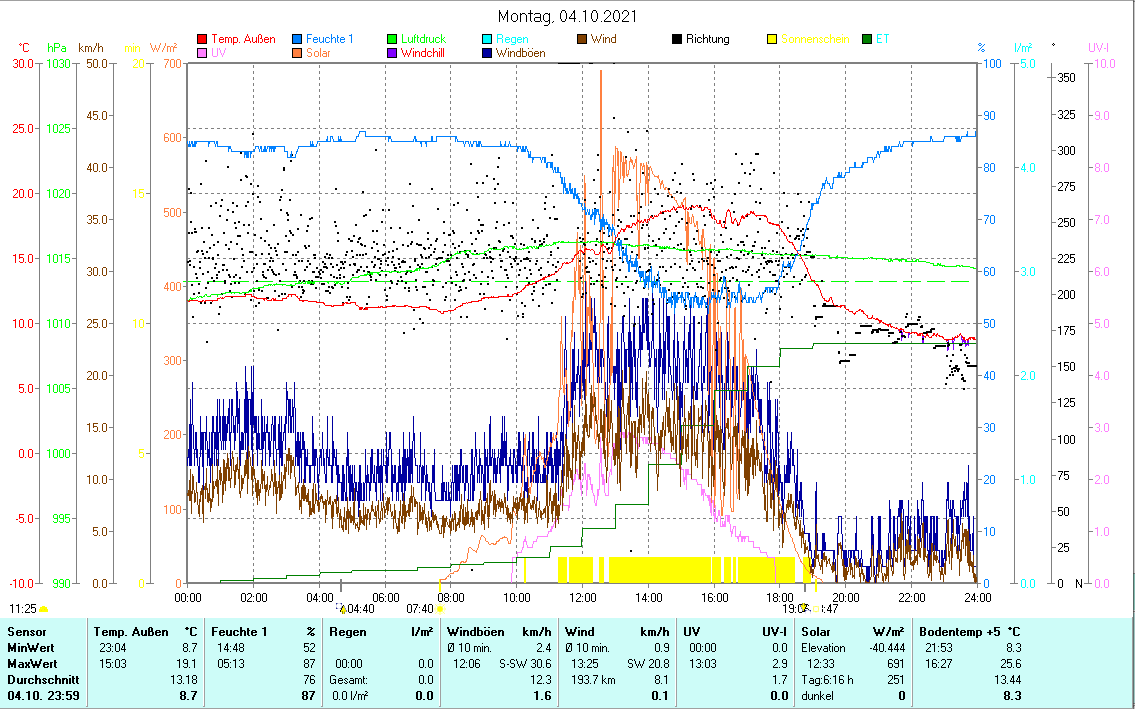Click the red Temp. Außen legend swatch
Screen dimensions: 1135x709
(x=202, y=40)
